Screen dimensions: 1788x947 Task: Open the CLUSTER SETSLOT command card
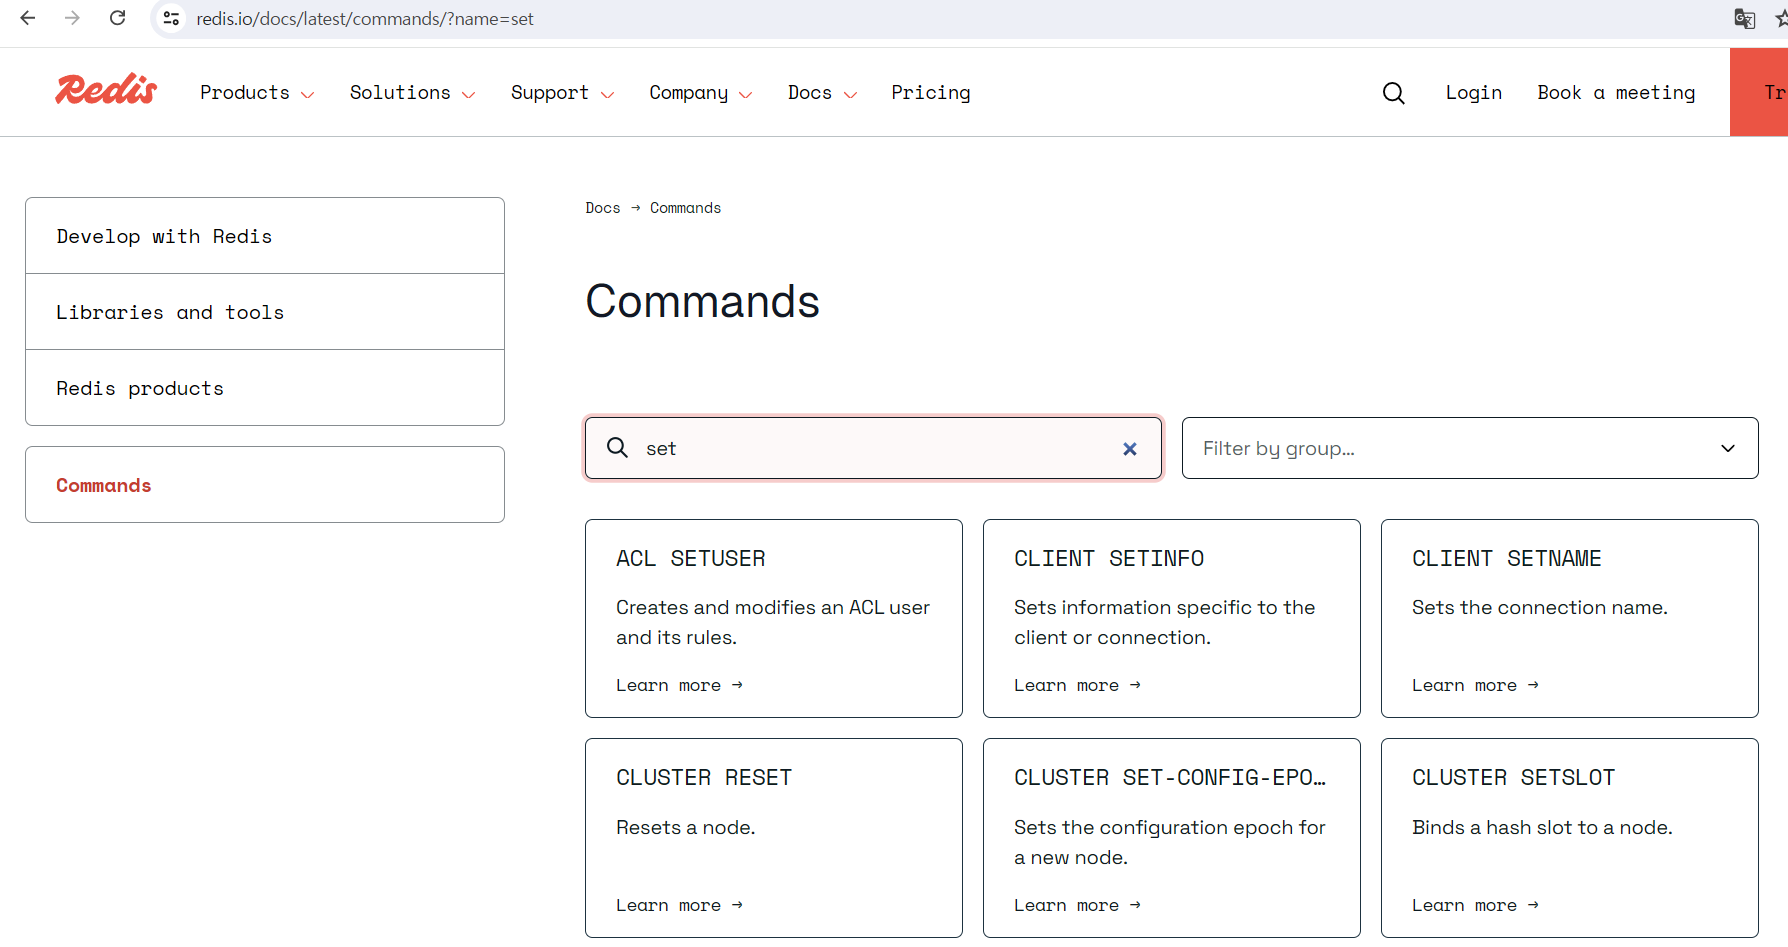click(x=1570, y=838)
